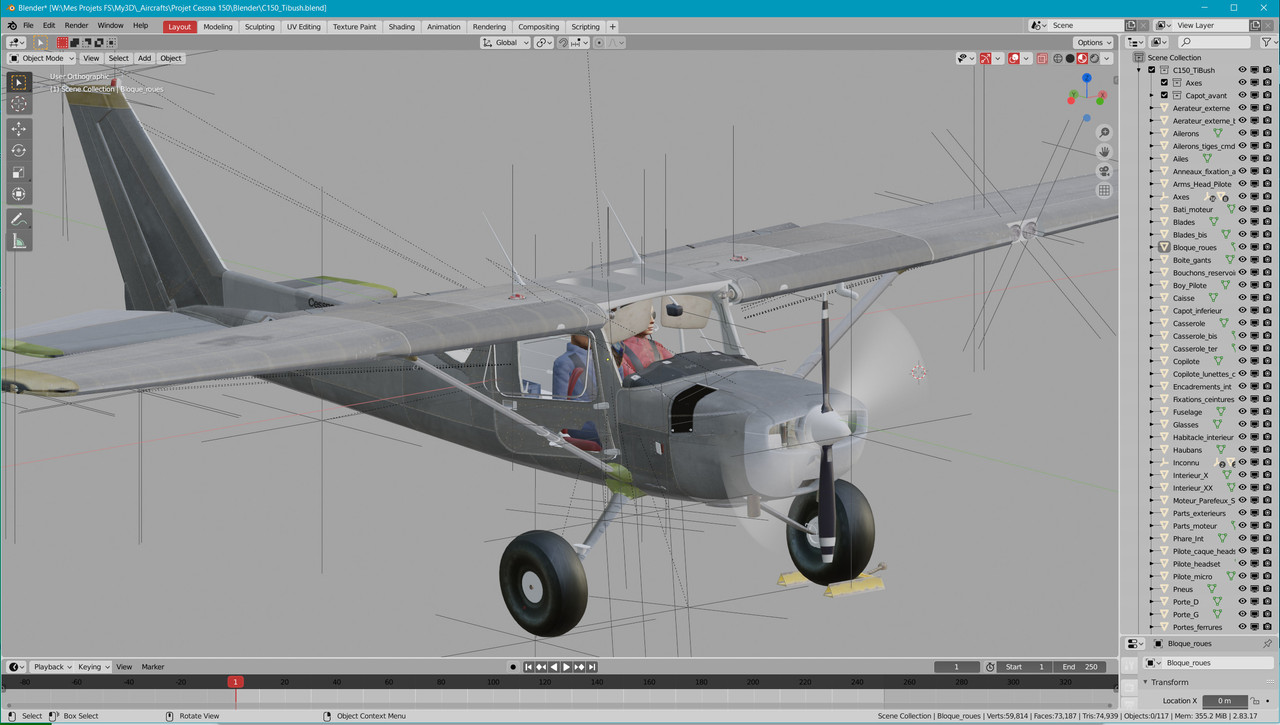Open the File menu

point(28,26)
